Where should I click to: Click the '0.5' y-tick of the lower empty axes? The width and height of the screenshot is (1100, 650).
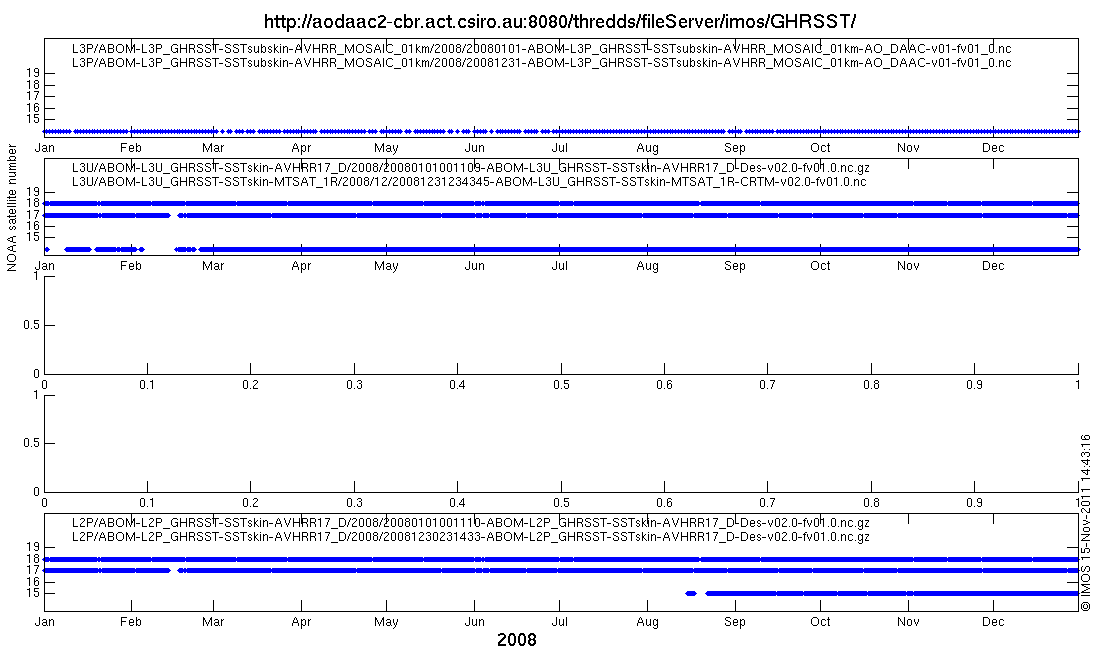[31, 443]
